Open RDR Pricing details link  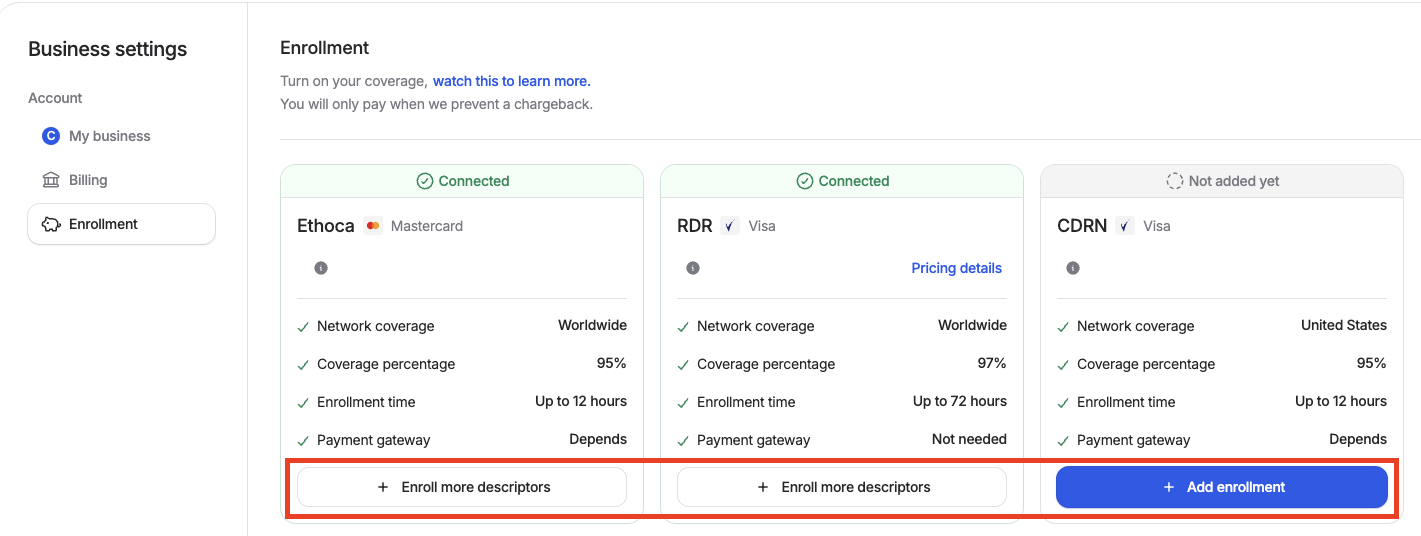(x=956, y=268)
